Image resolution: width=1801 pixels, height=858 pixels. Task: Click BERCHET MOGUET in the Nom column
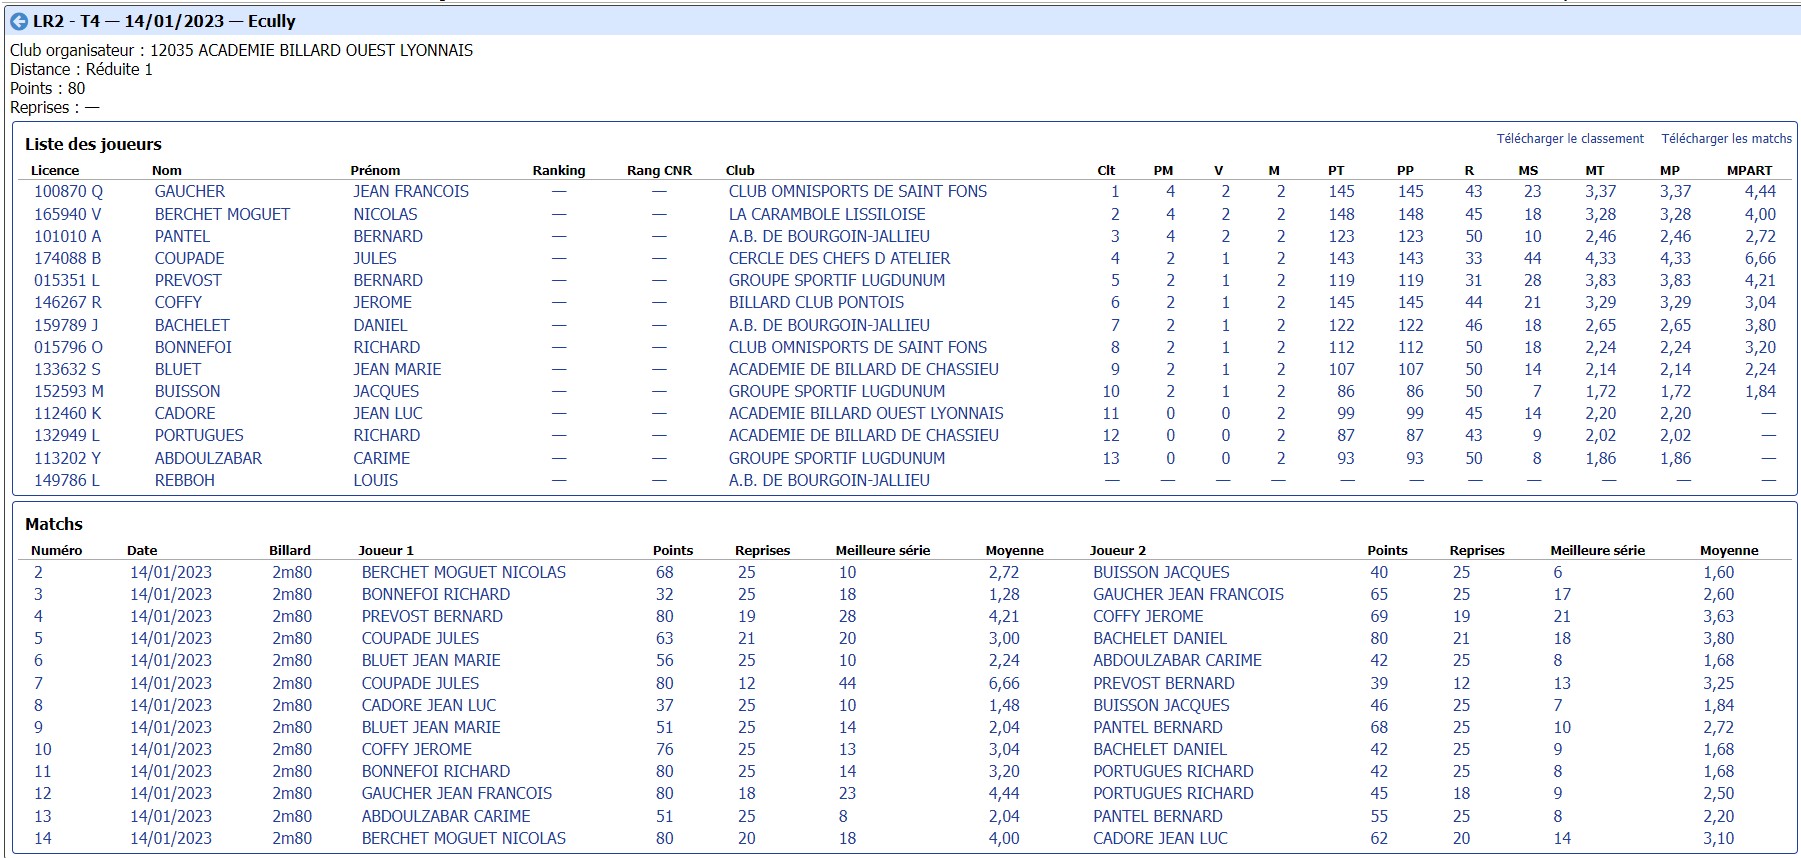point(222,214)
